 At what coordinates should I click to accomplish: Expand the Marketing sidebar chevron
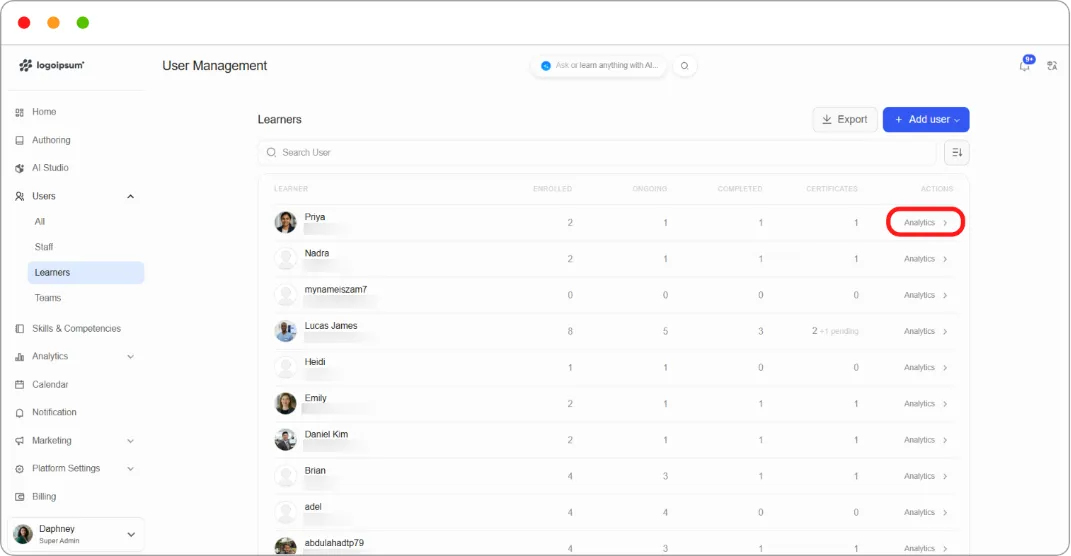coord(130,441)
